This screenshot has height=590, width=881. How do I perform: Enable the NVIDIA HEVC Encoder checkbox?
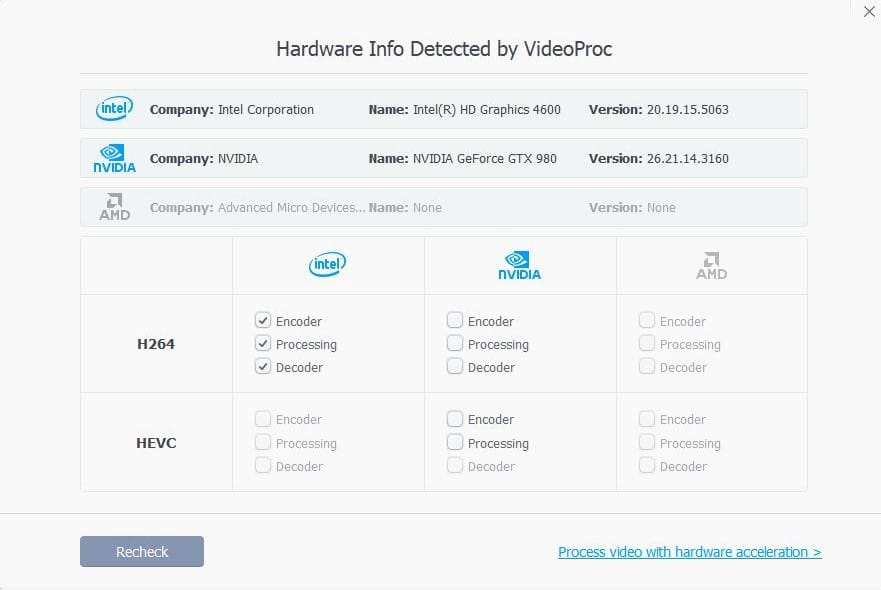tap(454, 419)
